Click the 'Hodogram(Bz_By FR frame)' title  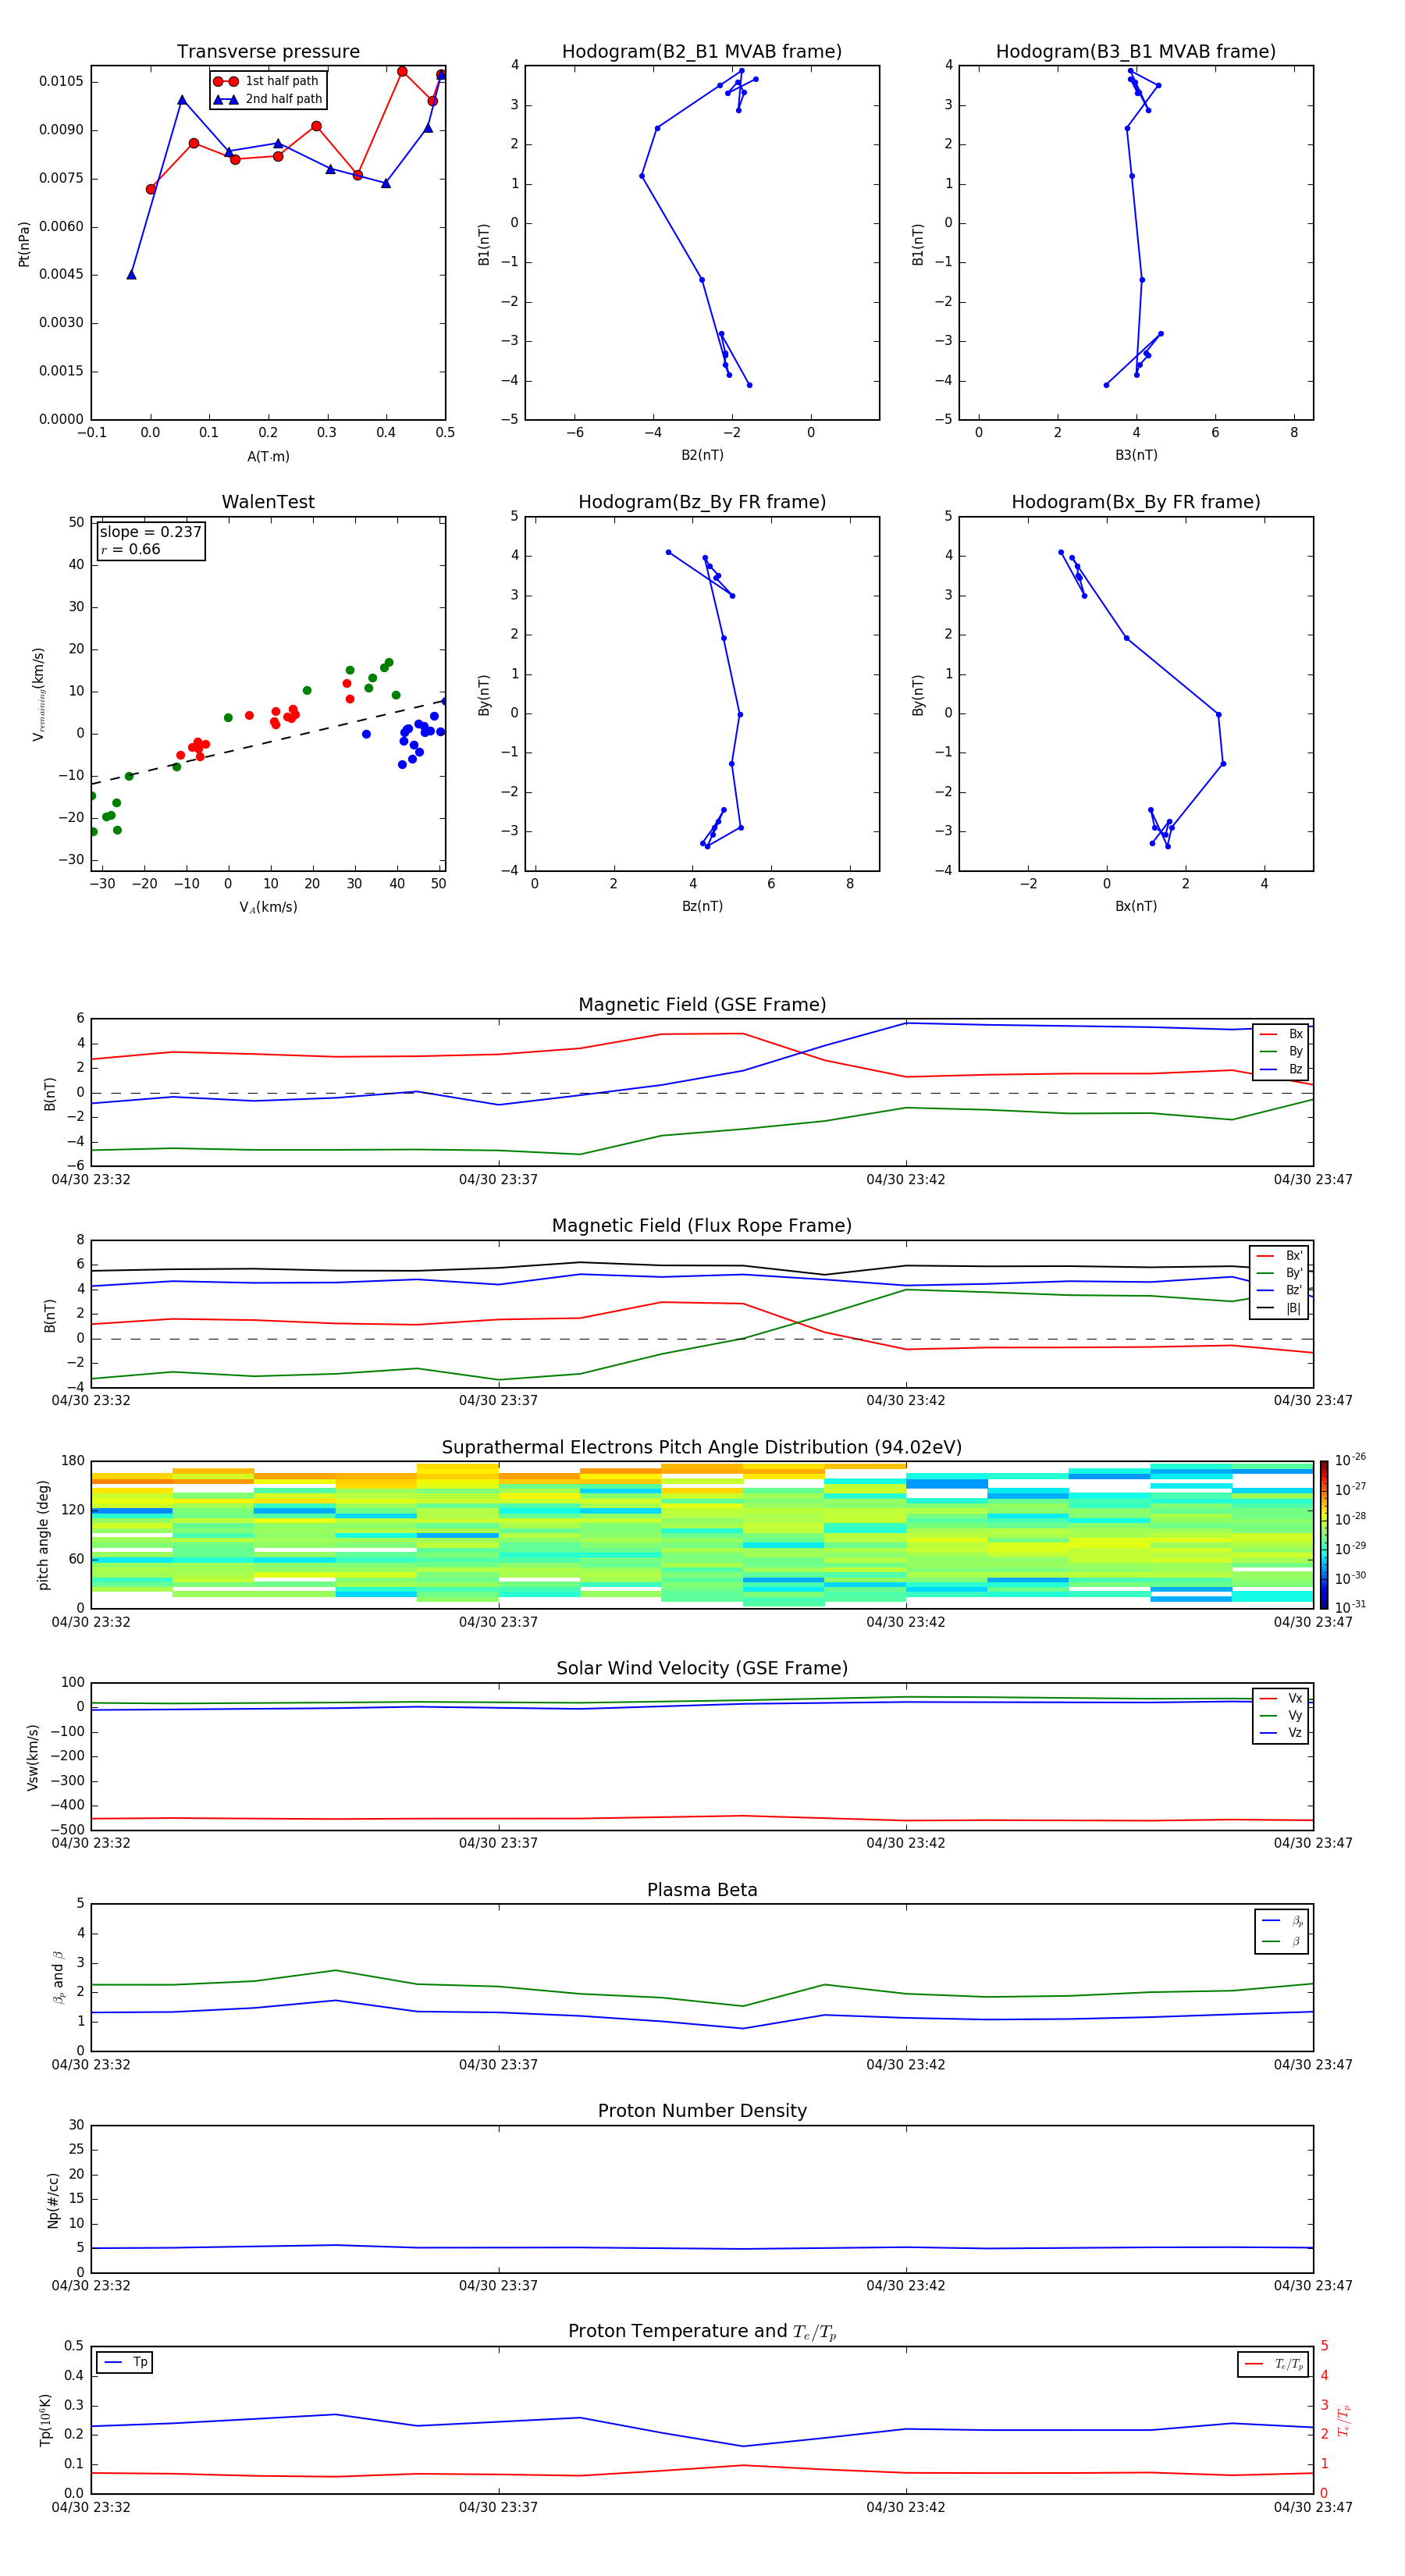[702, 502]
